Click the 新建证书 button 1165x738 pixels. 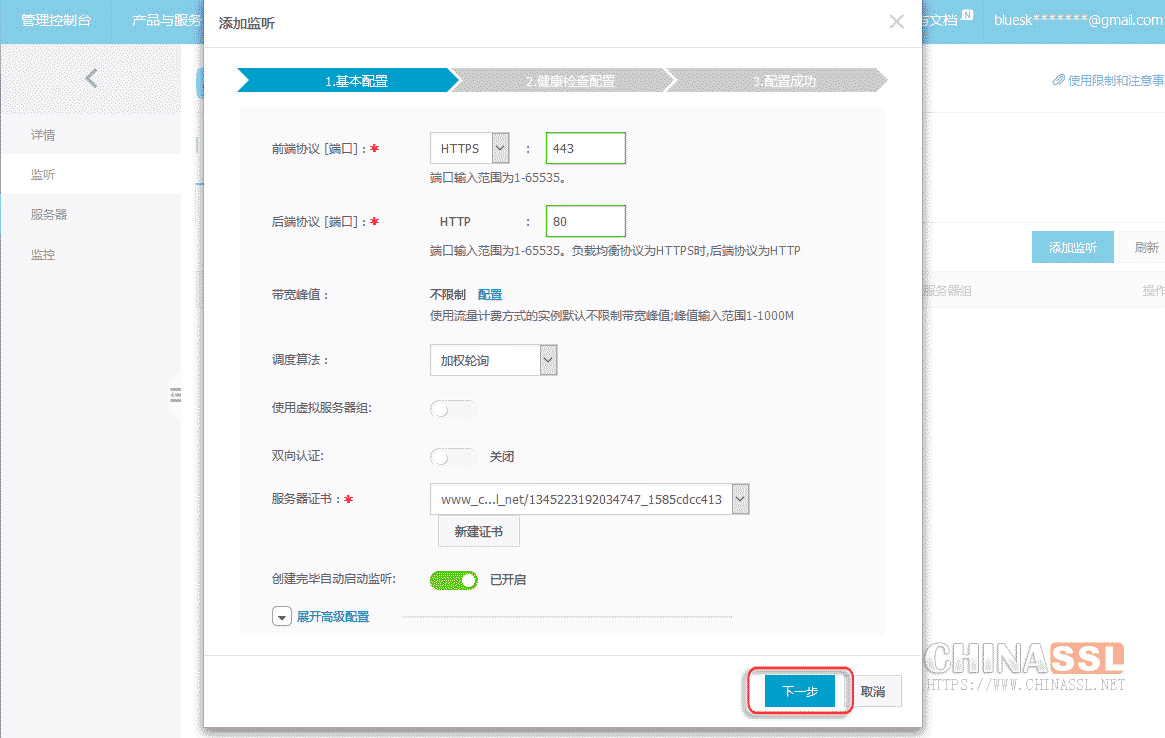(478, 532)
